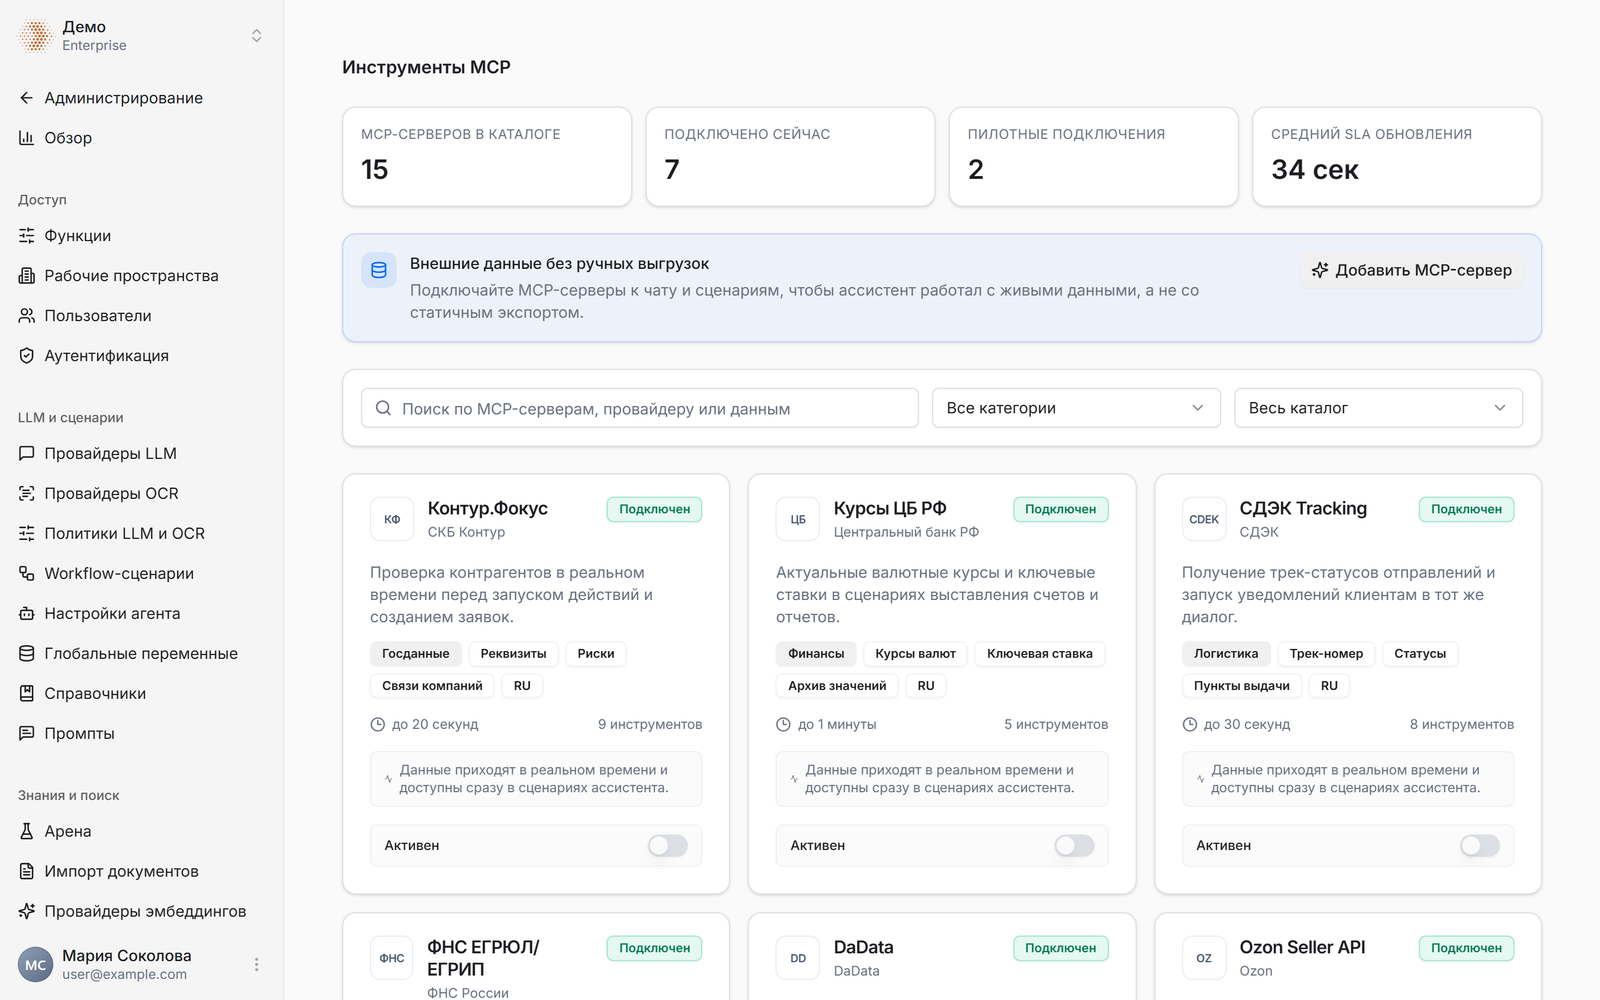Viewport: 1600px width, 1000px height.
Task: Open the user menu dots for Мария Соколова
Action: click(x=257, y=965)
